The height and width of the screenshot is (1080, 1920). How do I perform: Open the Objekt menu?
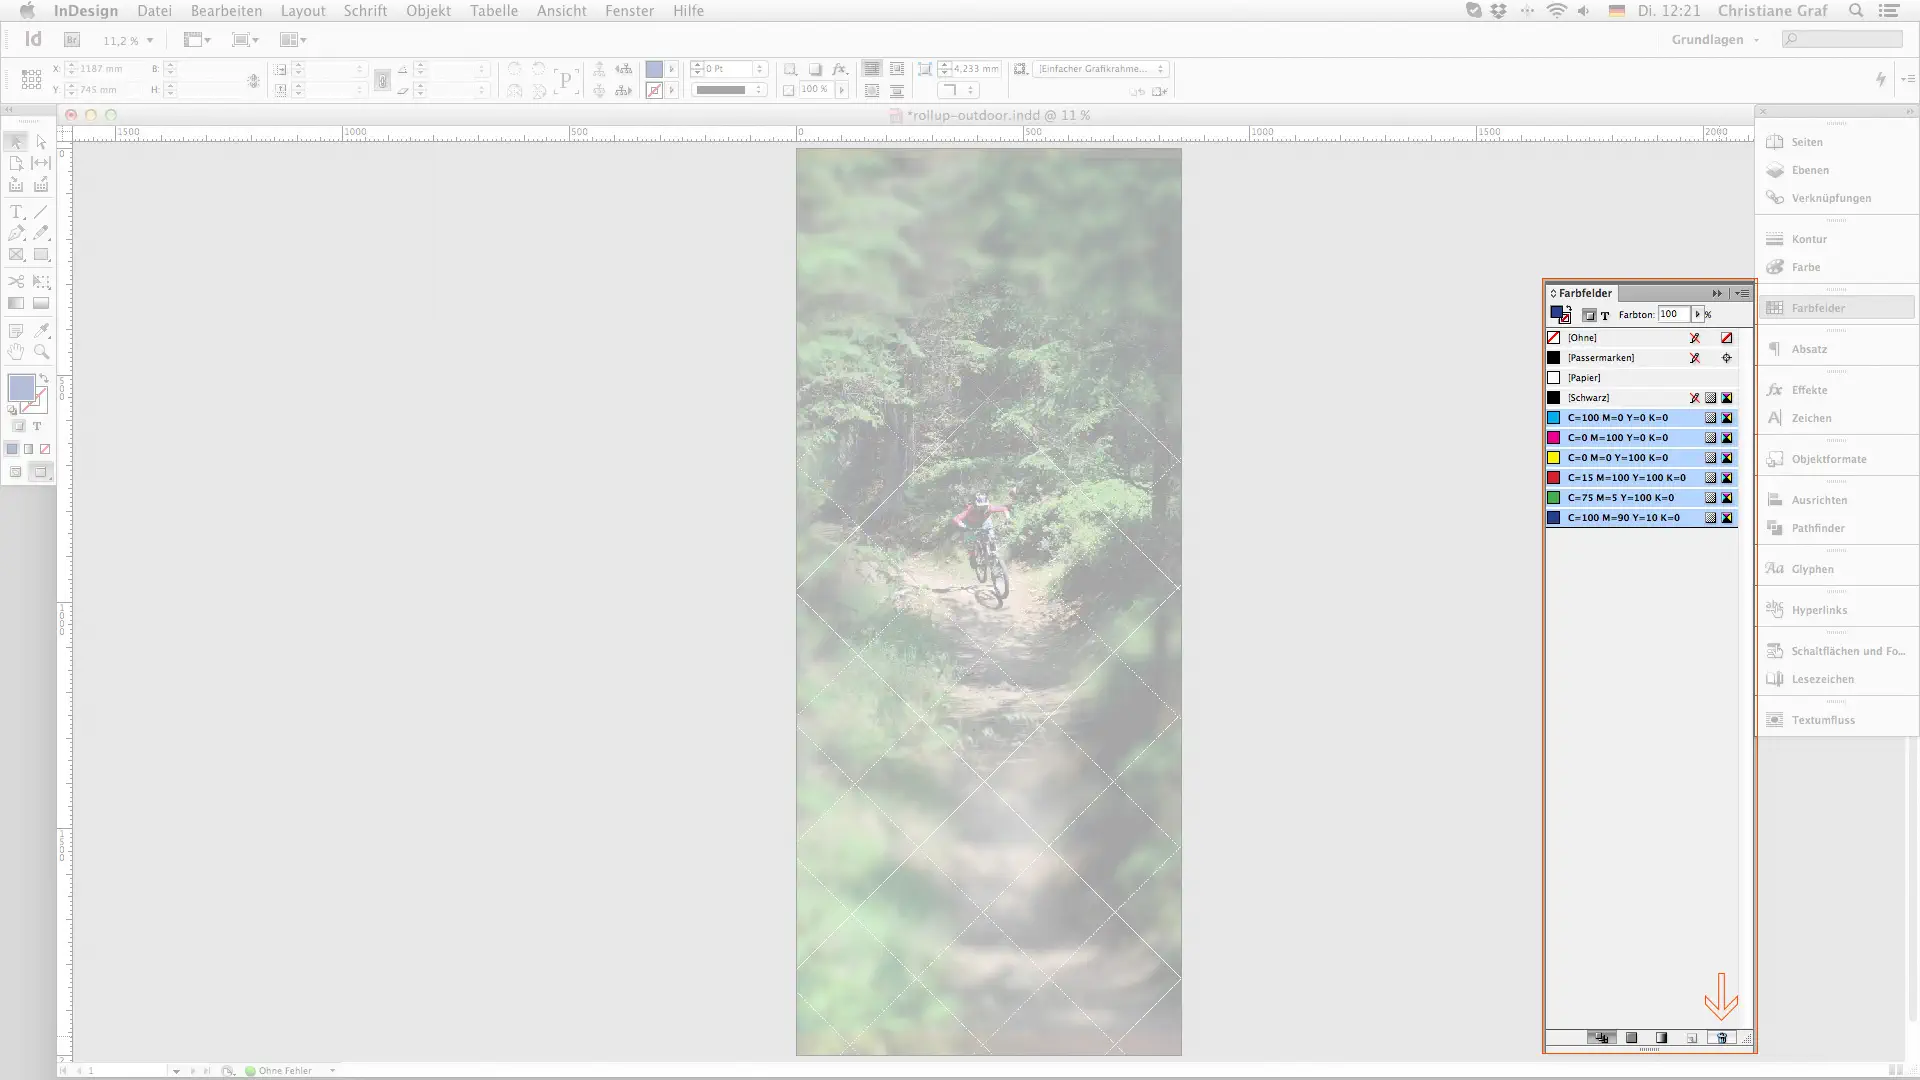(428, 11)
